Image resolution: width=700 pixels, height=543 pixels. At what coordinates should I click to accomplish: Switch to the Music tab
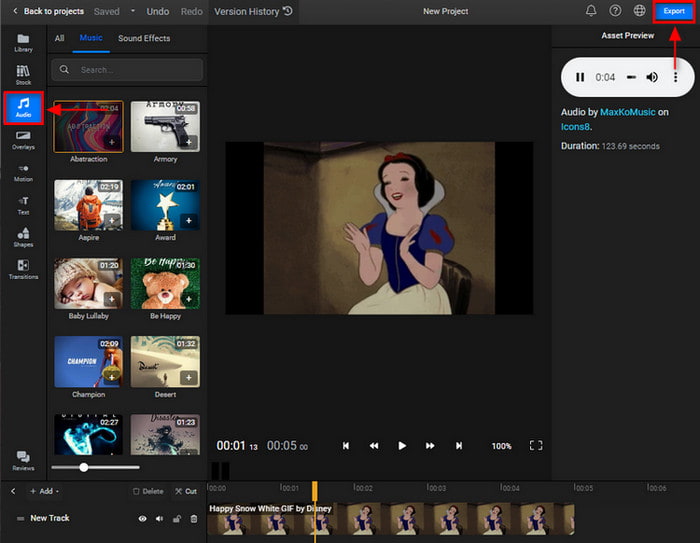click(91, 38)
